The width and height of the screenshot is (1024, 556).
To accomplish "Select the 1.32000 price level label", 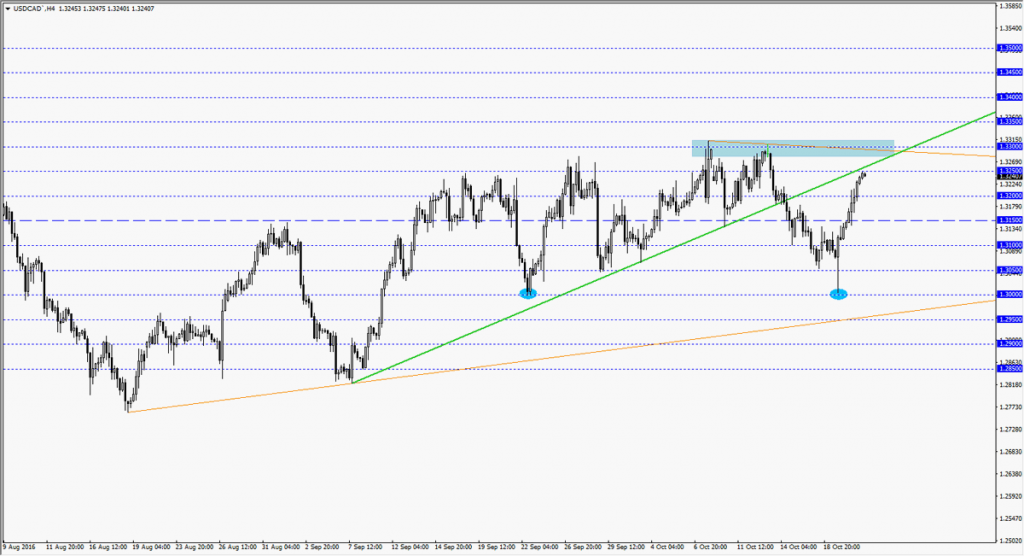I will point(1010,196).
